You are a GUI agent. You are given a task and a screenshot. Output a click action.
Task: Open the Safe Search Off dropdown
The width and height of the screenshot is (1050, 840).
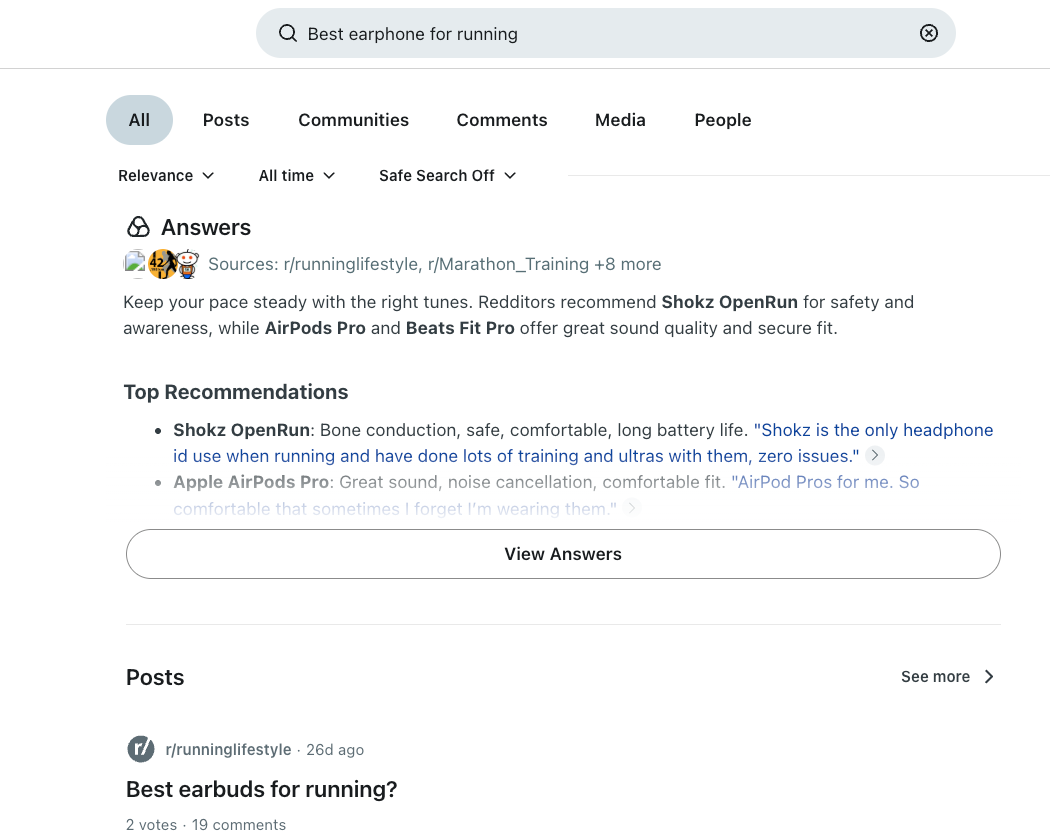[x=447, y=175]
